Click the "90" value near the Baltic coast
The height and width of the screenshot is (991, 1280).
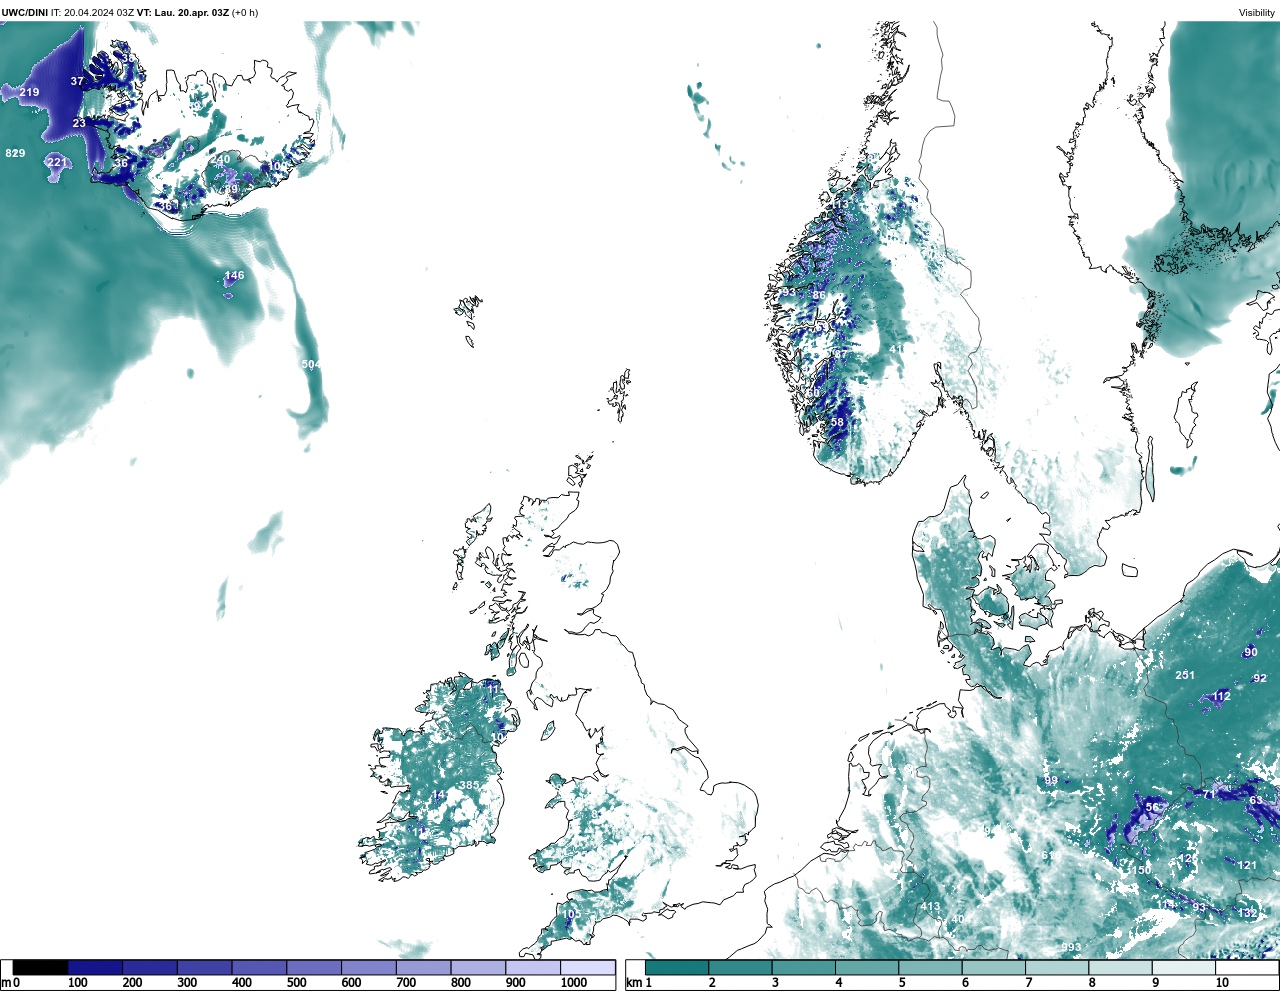[1251, 653]
